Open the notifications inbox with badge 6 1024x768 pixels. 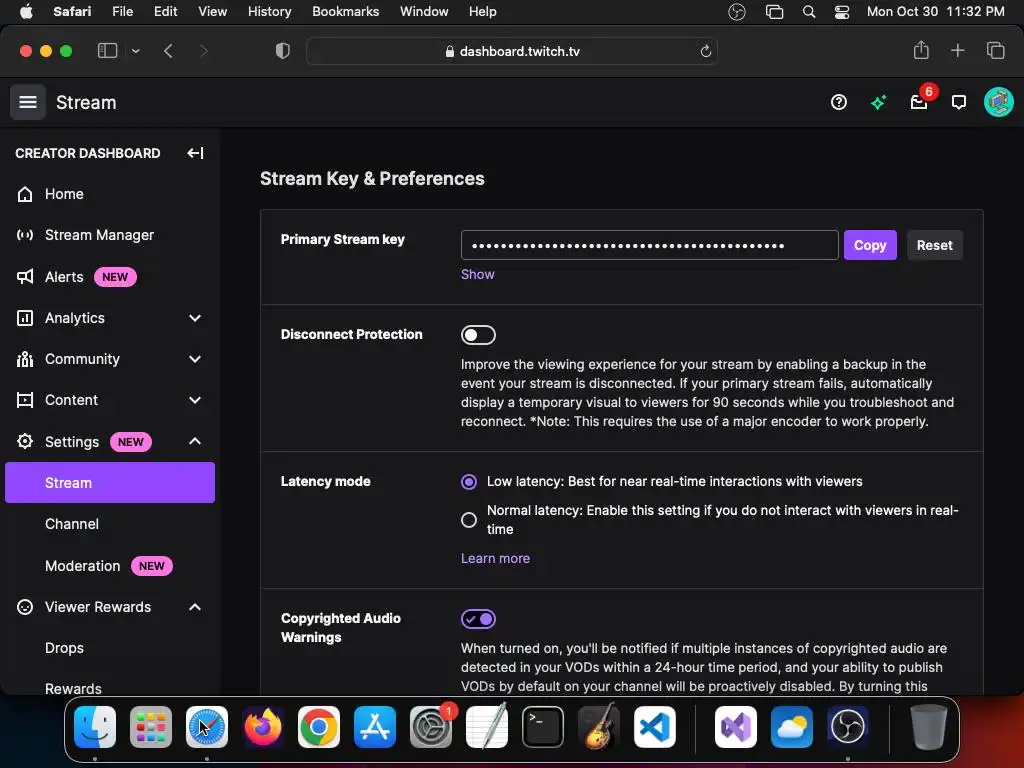(919, 102)
